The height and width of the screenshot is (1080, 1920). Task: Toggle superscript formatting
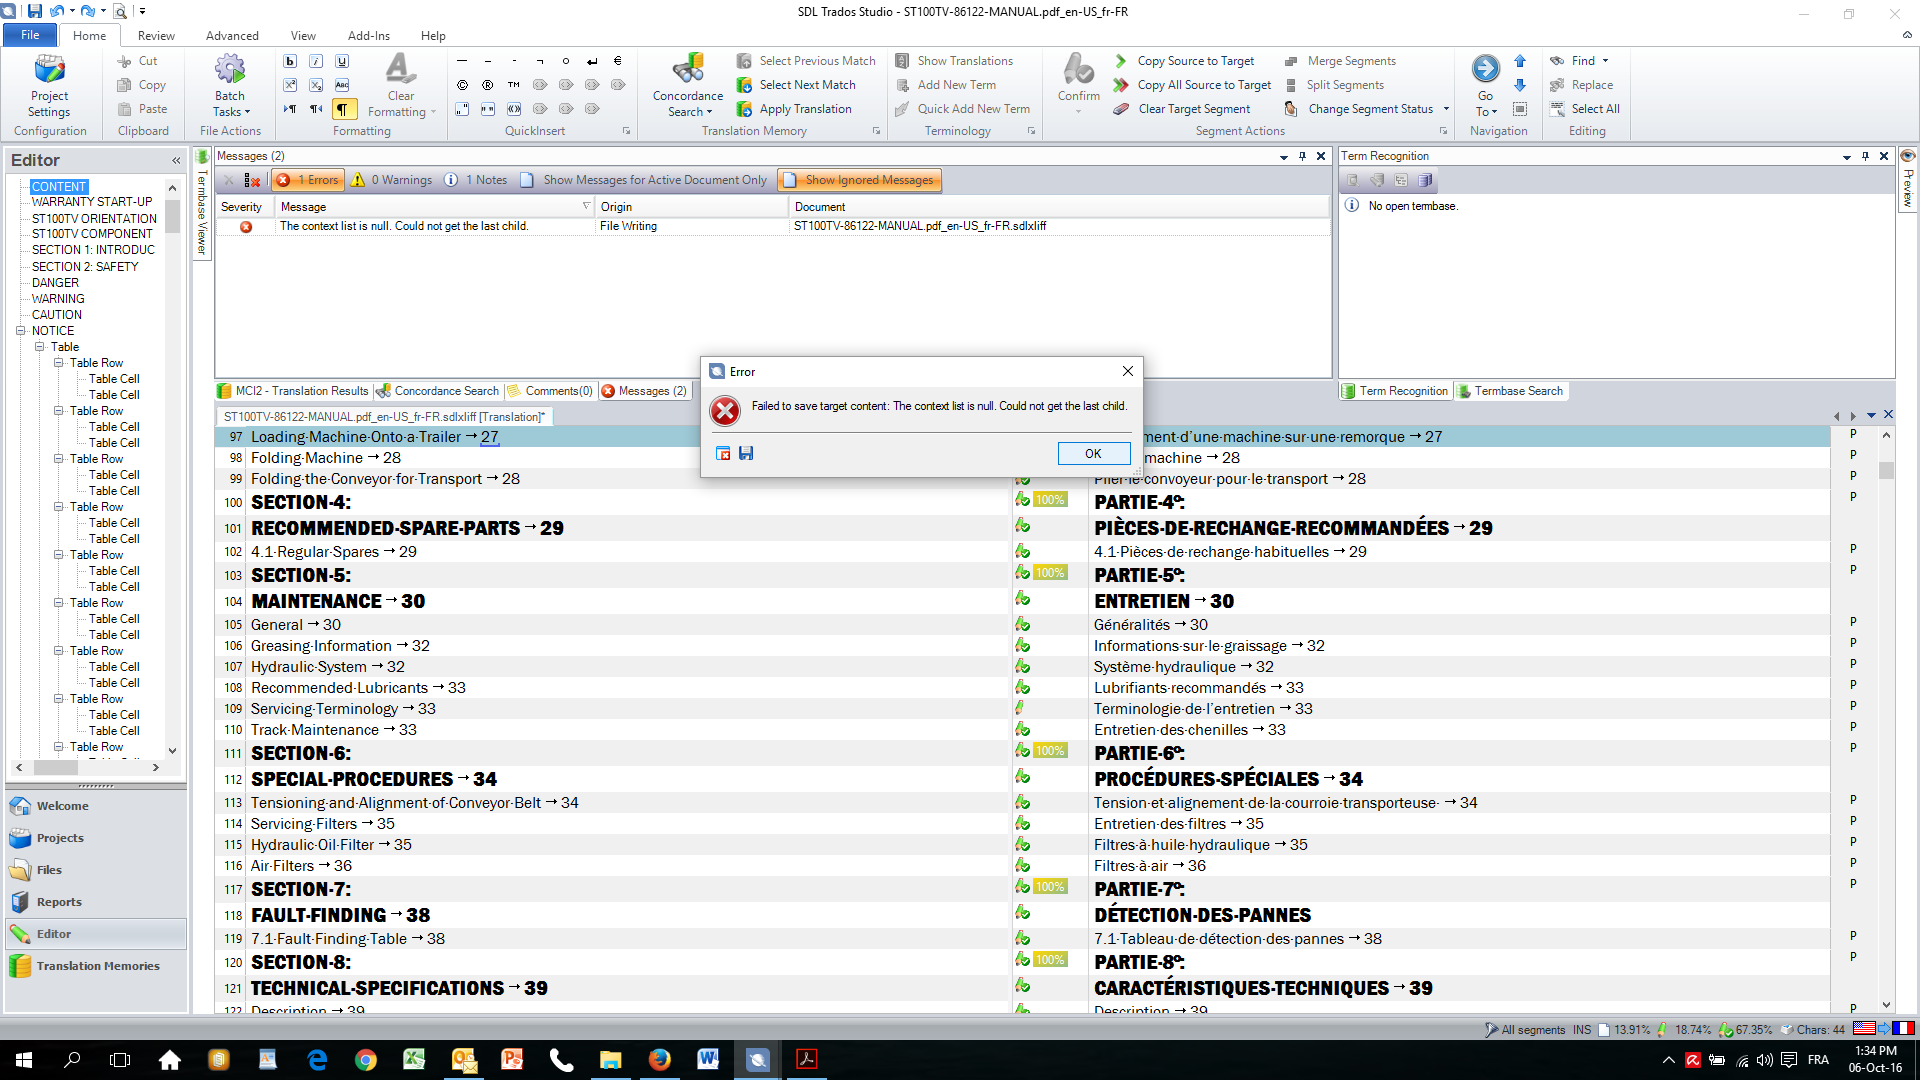290,85
